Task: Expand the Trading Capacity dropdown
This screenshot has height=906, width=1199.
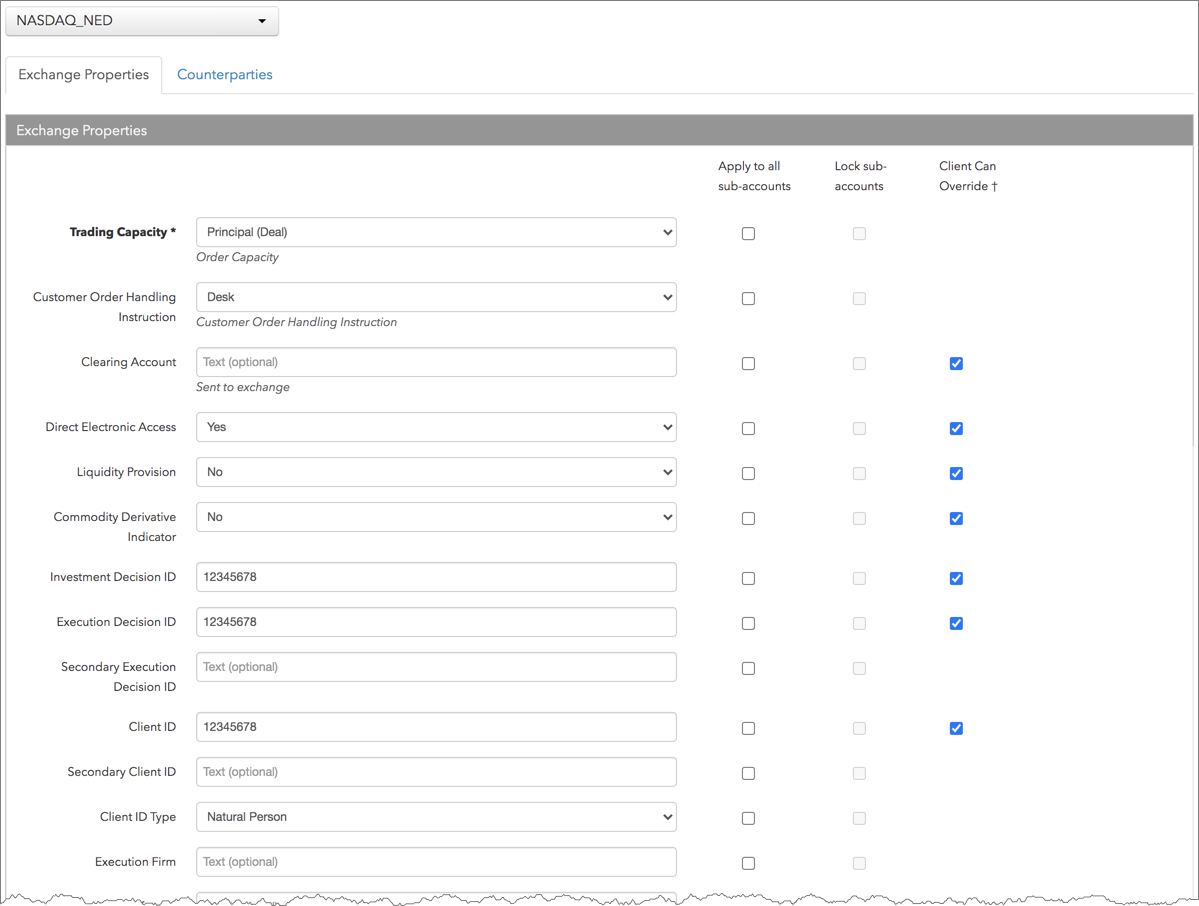Action: (436, 232)
